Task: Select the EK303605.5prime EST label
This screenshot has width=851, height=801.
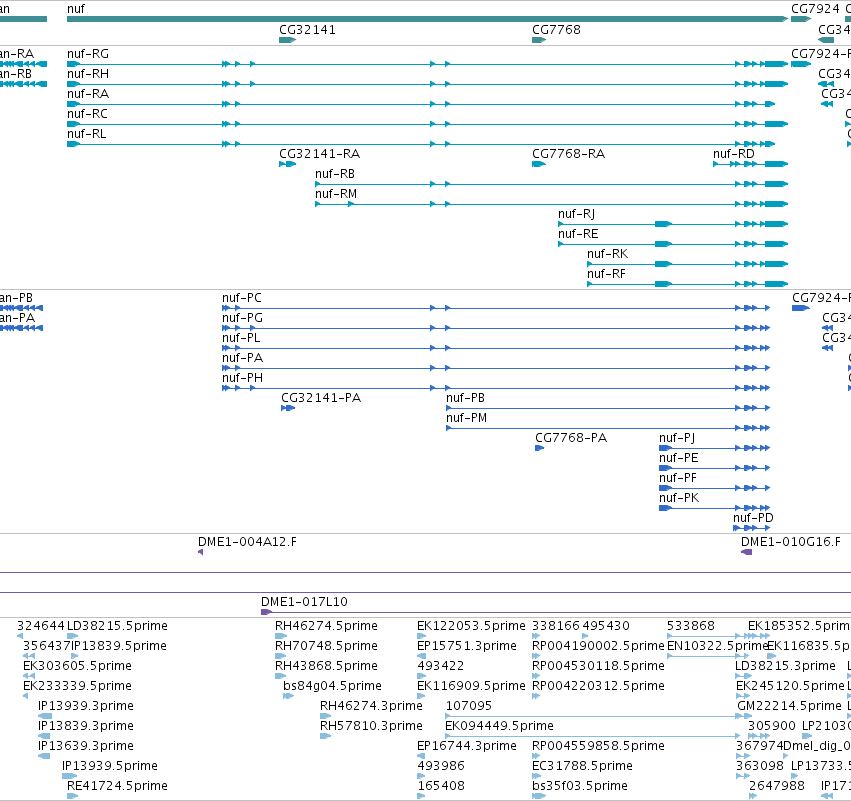Action: click(77, 666)
